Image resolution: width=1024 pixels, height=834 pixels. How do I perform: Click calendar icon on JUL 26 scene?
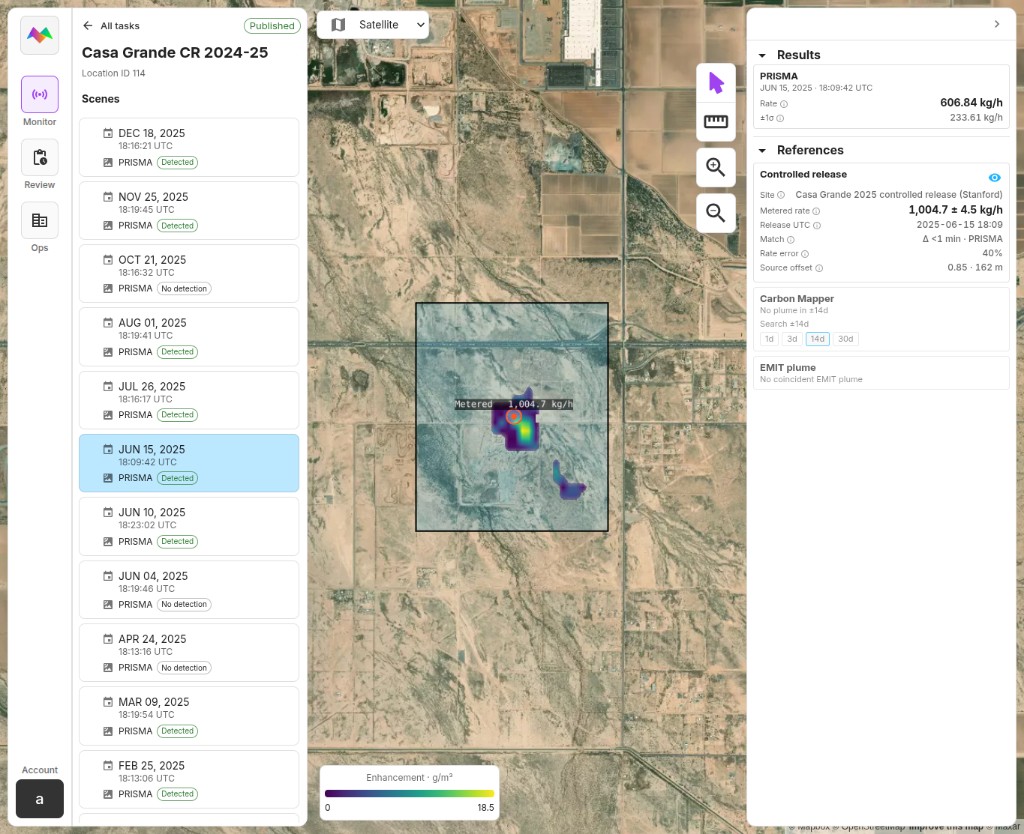[x=108, y=386]
